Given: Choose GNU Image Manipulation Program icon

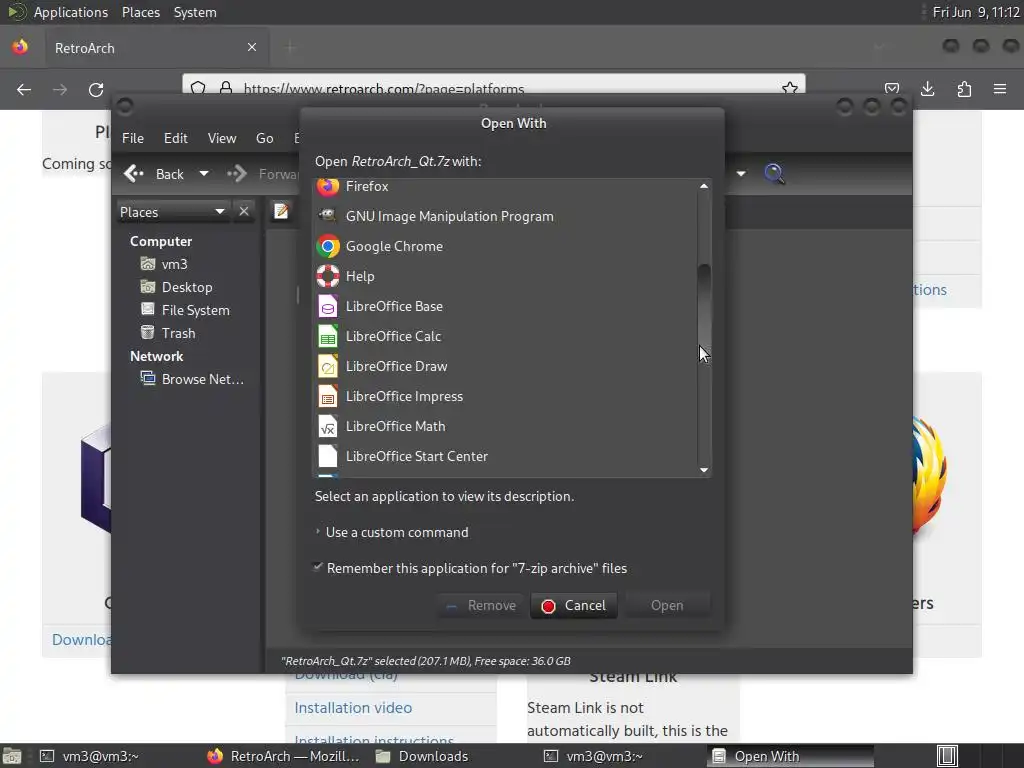Looking at the screenshot, I should pyautogui.click(x=328, y=216).
